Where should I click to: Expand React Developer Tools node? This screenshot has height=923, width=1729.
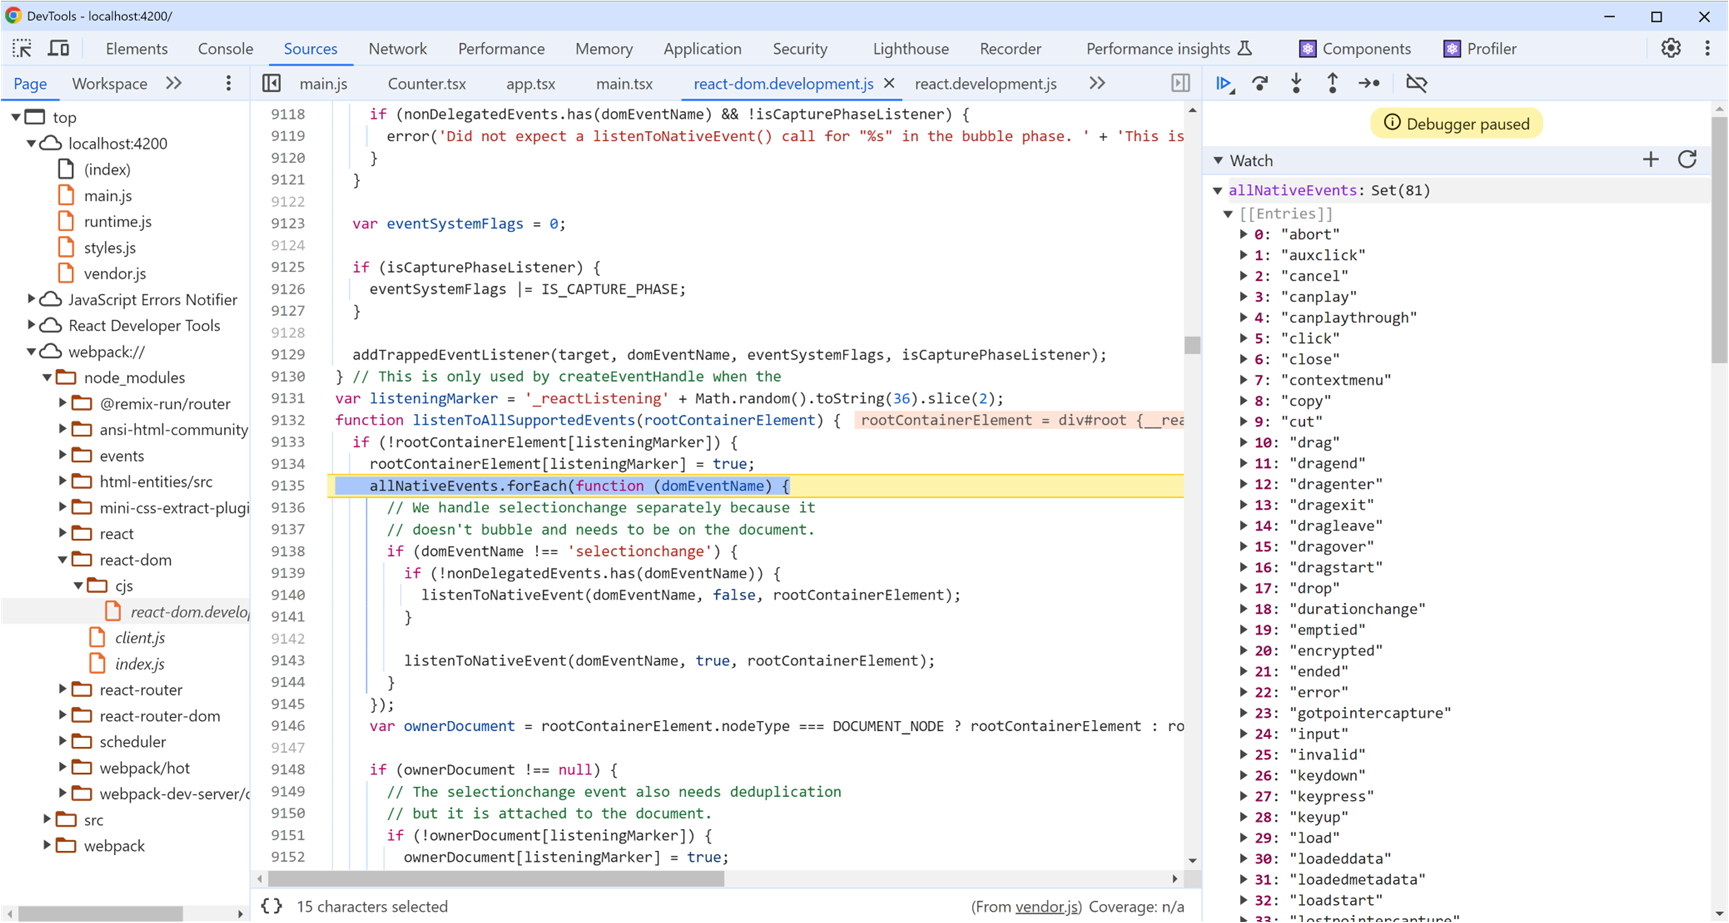(32, 325)
